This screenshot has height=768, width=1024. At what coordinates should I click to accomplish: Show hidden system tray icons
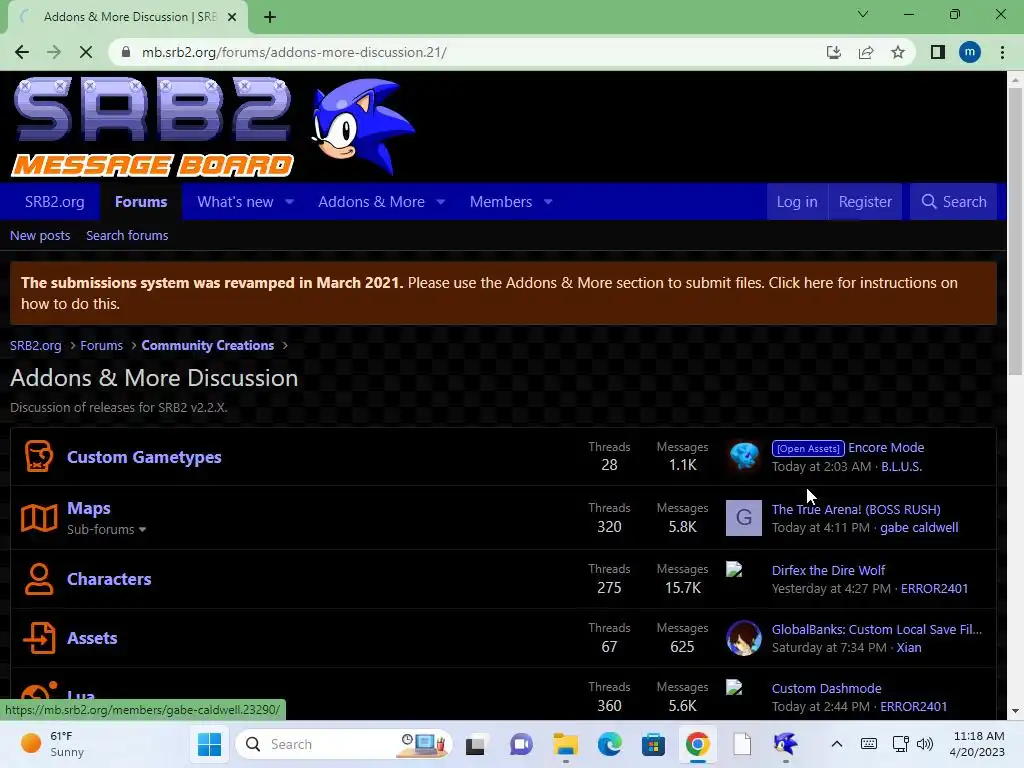pos(837,744)
